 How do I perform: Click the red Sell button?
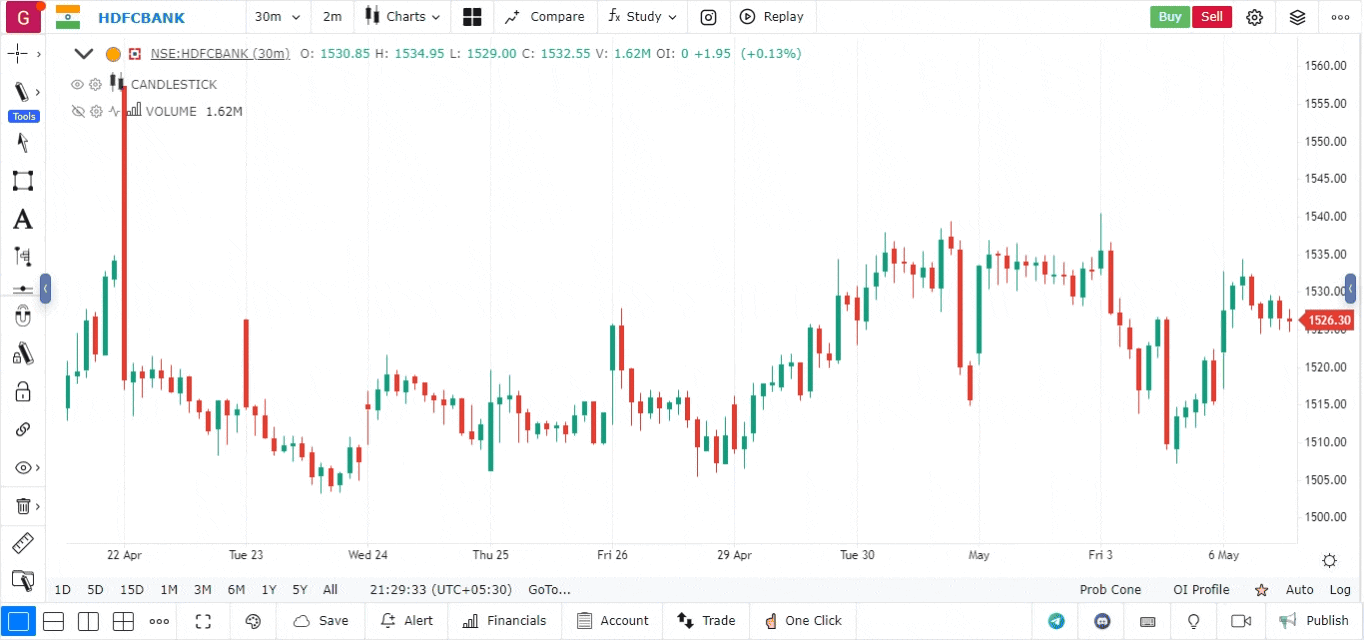[1211, 17]
